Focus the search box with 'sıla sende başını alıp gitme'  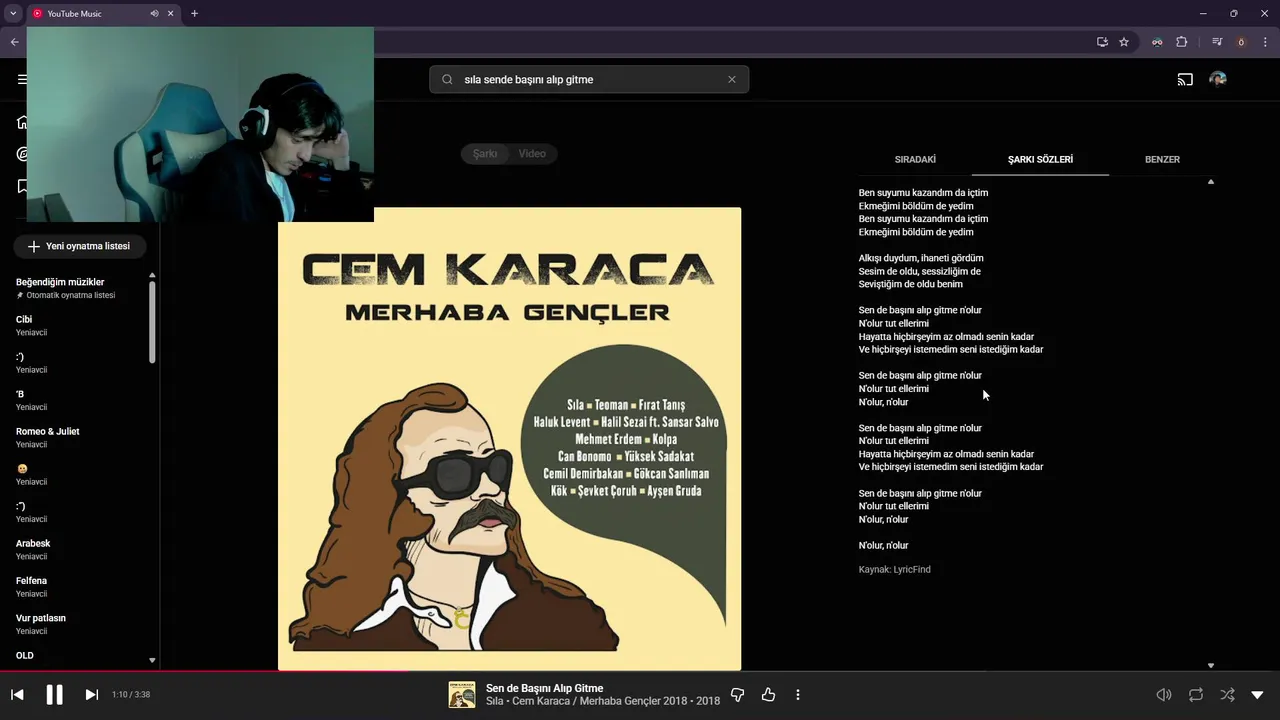click(589, 79)
